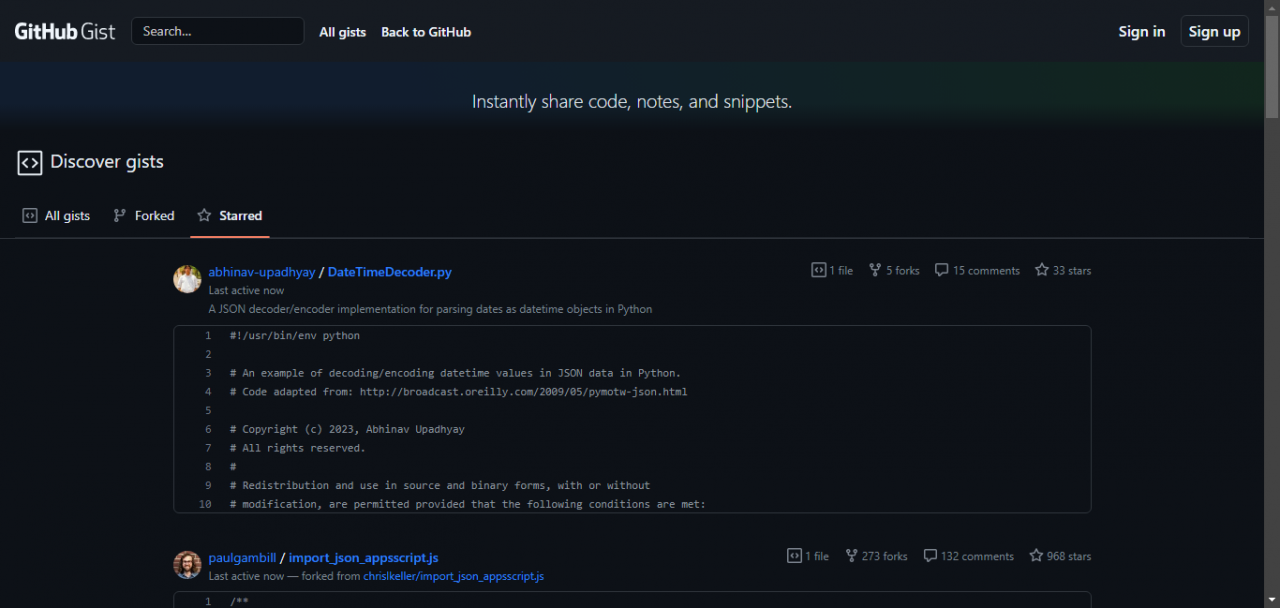This screenshot has width=1280, height=608.
Task: Click the 5 forks icon on DateTimeDecoder.py
Action: click(875, 270)
